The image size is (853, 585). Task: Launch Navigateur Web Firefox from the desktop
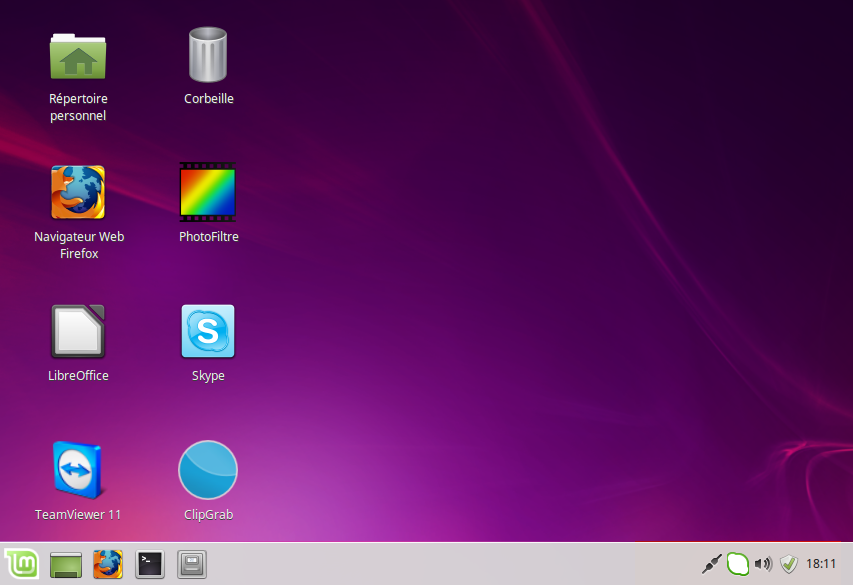click(x=78, y=191)
